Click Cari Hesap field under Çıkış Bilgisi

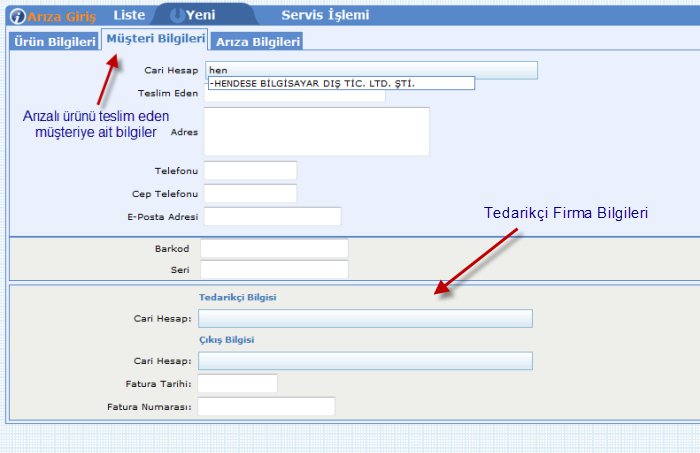click(x=365, y=361)
